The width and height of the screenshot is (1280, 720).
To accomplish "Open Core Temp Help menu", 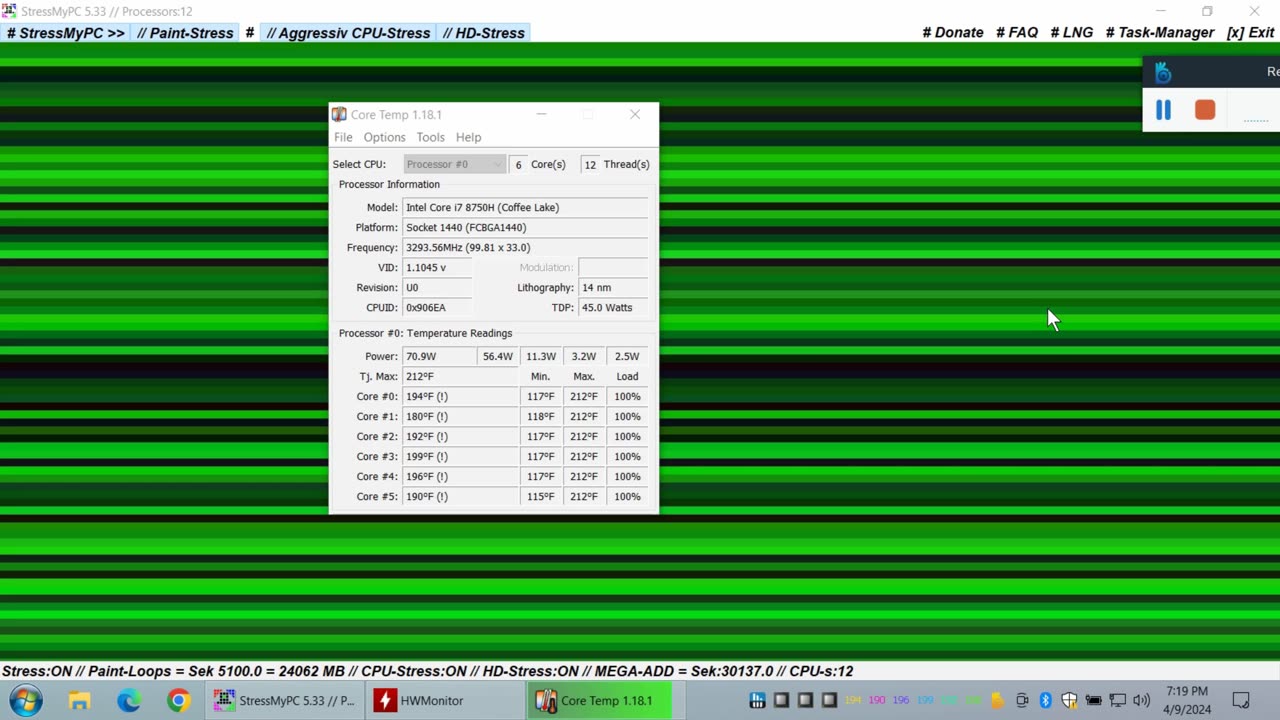I will click(468, 137).
